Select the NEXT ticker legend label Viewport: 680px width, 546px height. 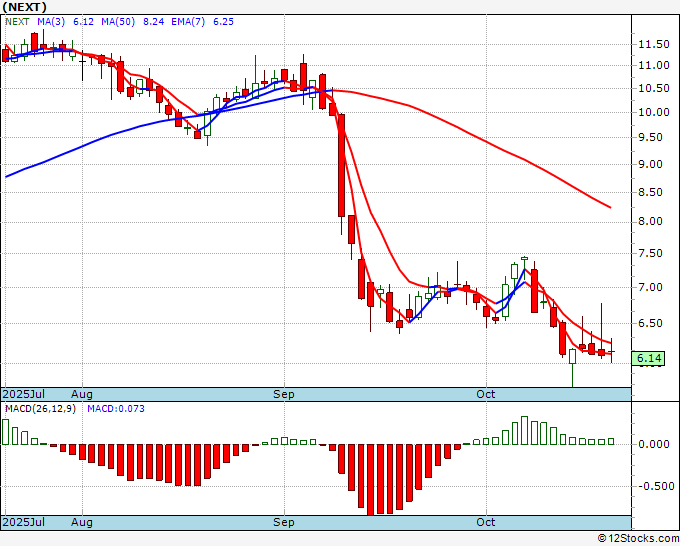17,22
